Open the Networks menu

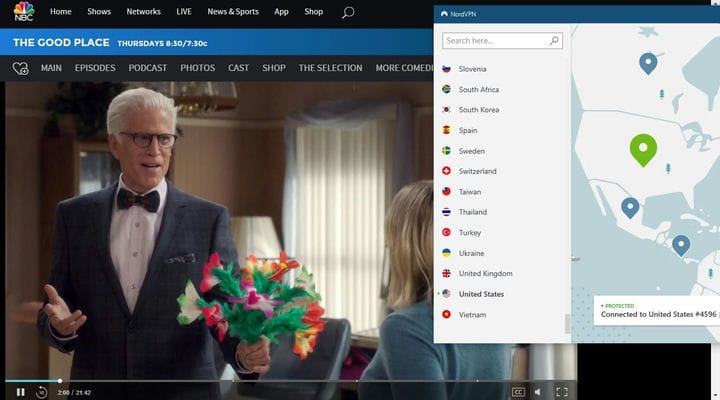(144, 11)
